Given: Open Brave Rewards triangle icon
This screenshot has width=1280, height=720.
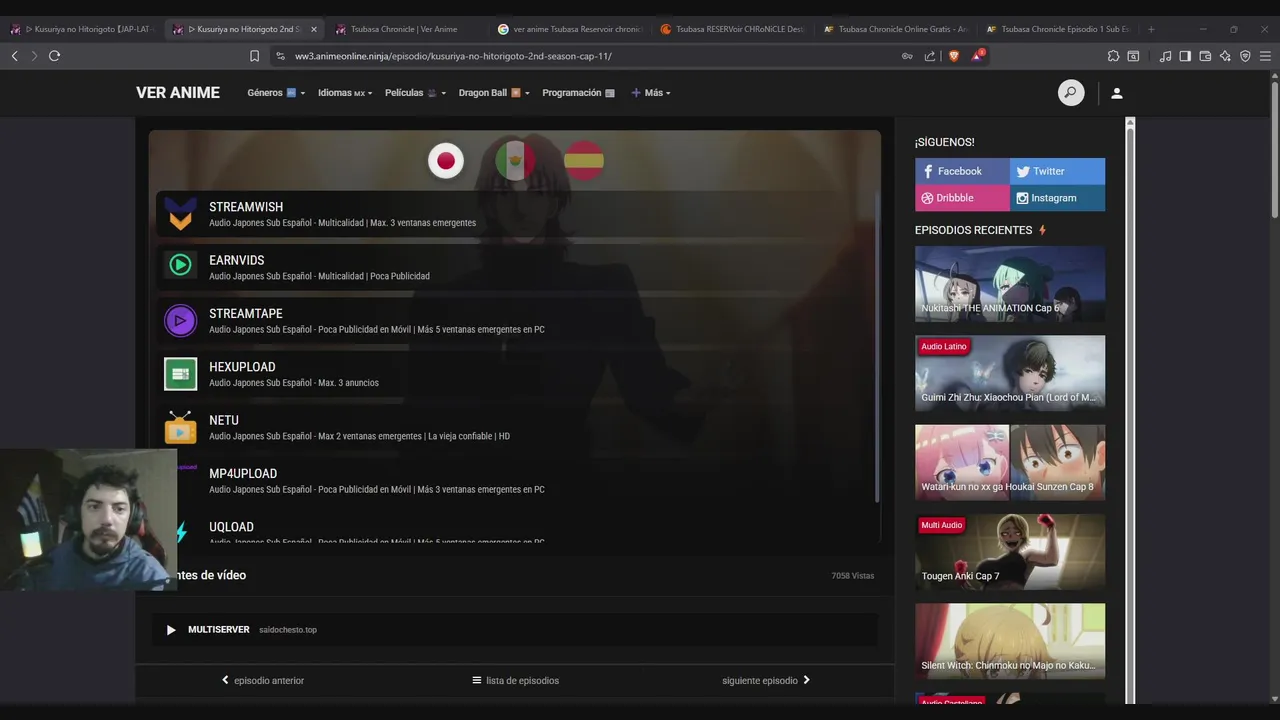Looking at the screenshot, I should point(977,56).
